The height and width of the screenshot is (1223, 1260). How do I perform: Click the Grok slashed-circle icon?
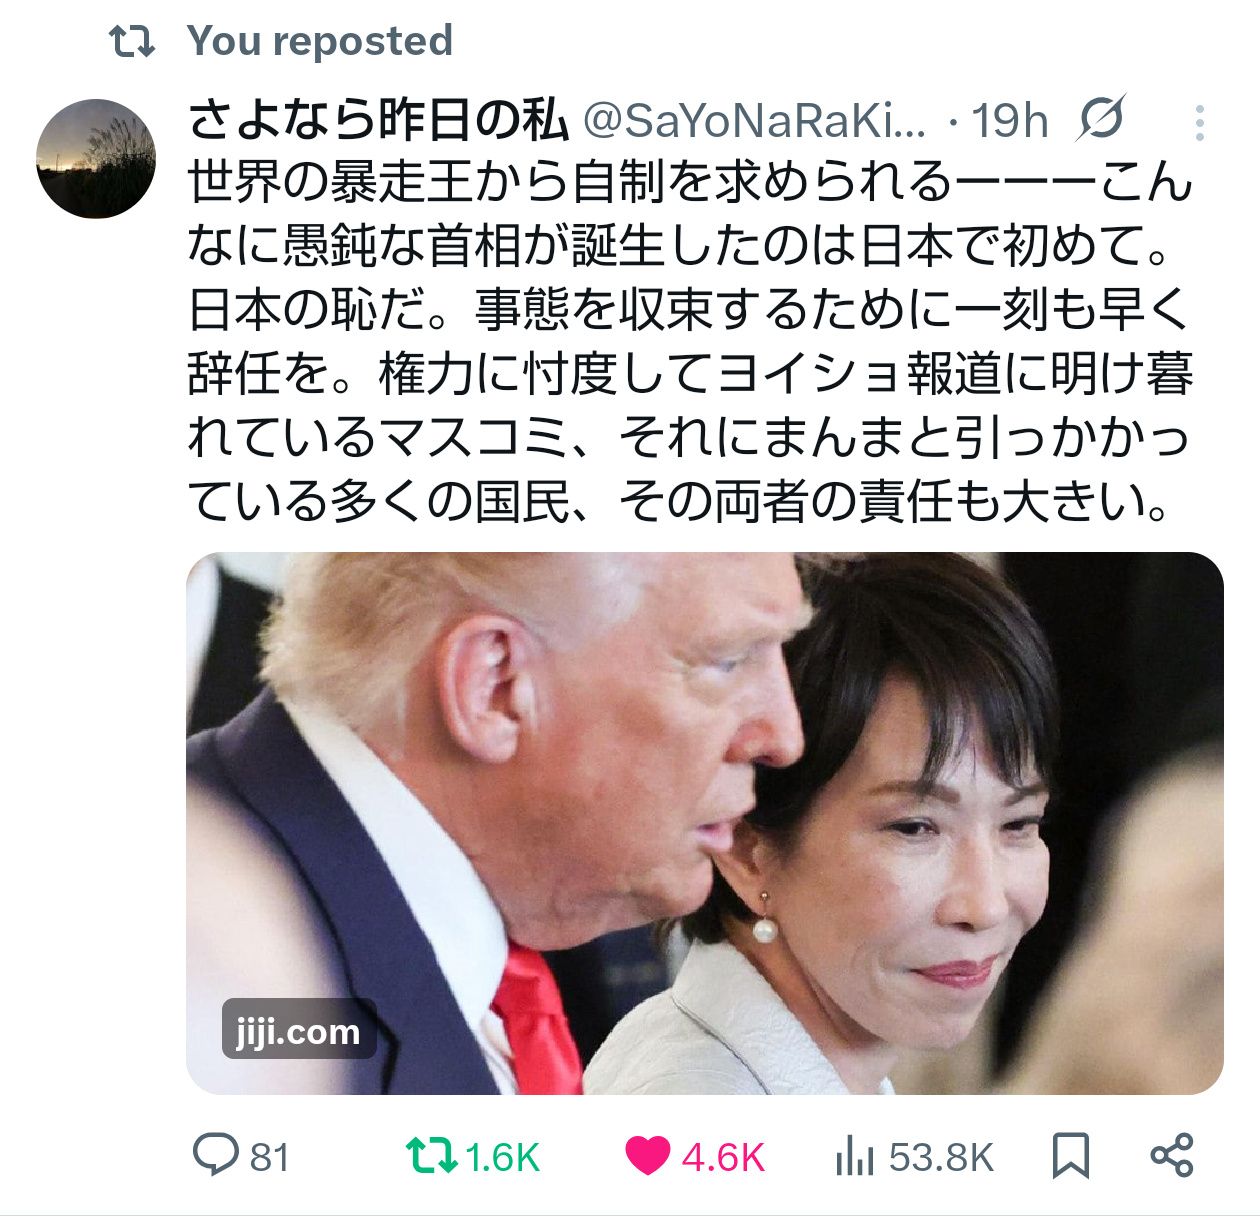pyautogui.click(x=1102, y=120)
